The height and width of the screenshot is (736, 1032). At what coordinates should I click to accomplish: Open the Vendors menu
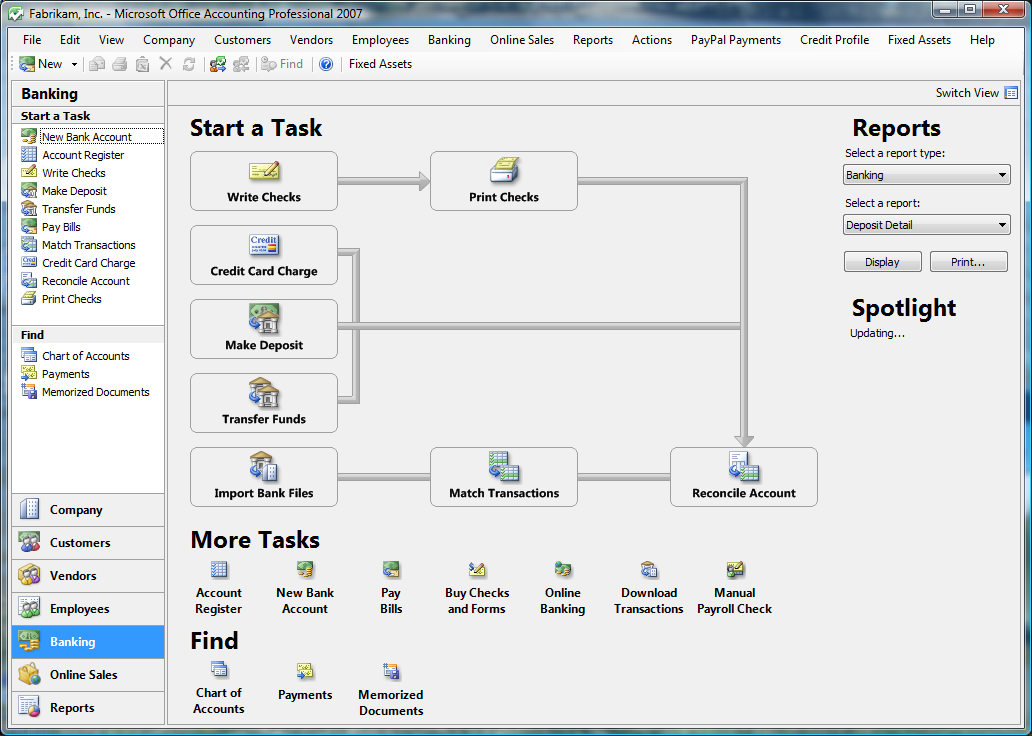pyautogui.click(x=311, y=40)
